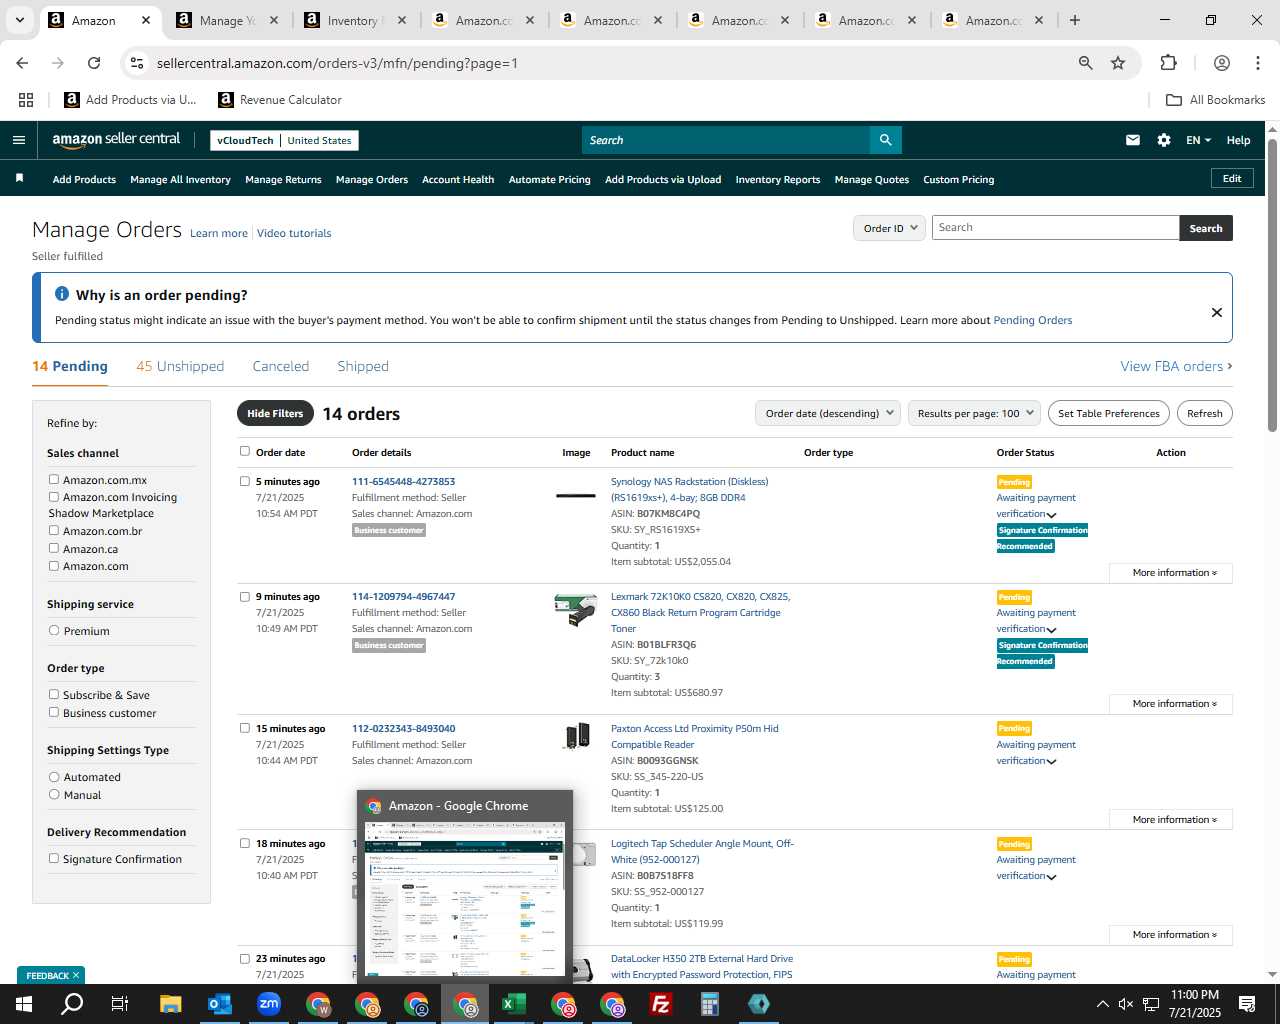Open Results per page: 100 dropdown
The image size is (1280, 1024).
point(975,413)
